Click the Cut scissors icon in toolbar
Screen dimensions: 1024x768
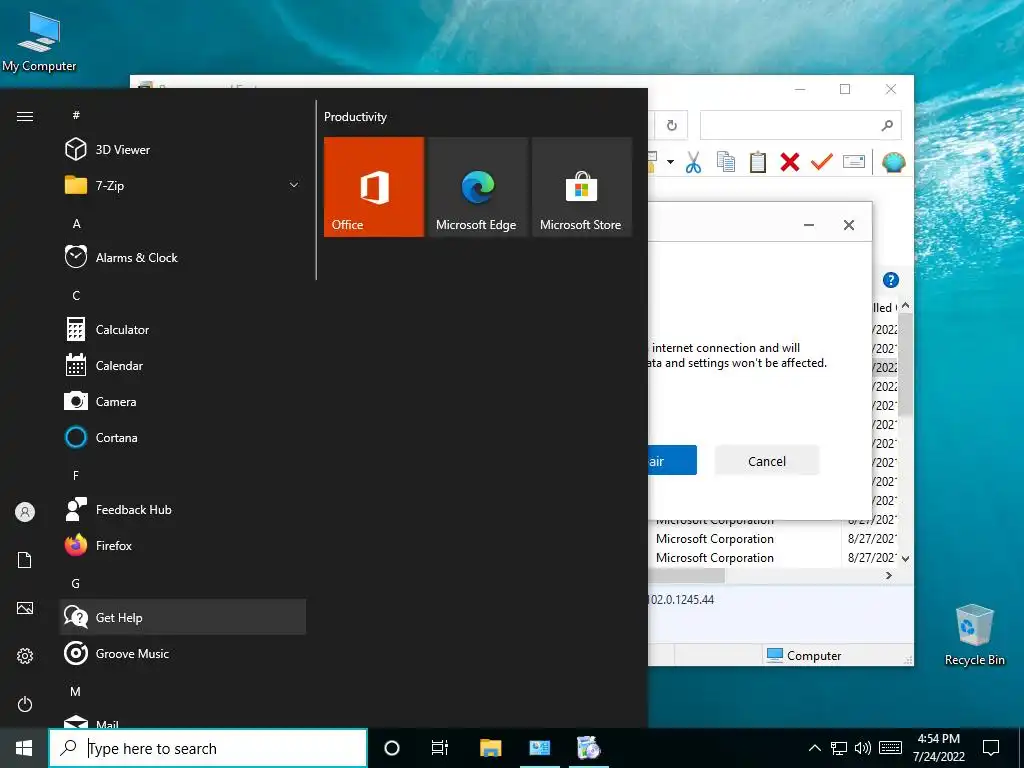coord(694,162)
